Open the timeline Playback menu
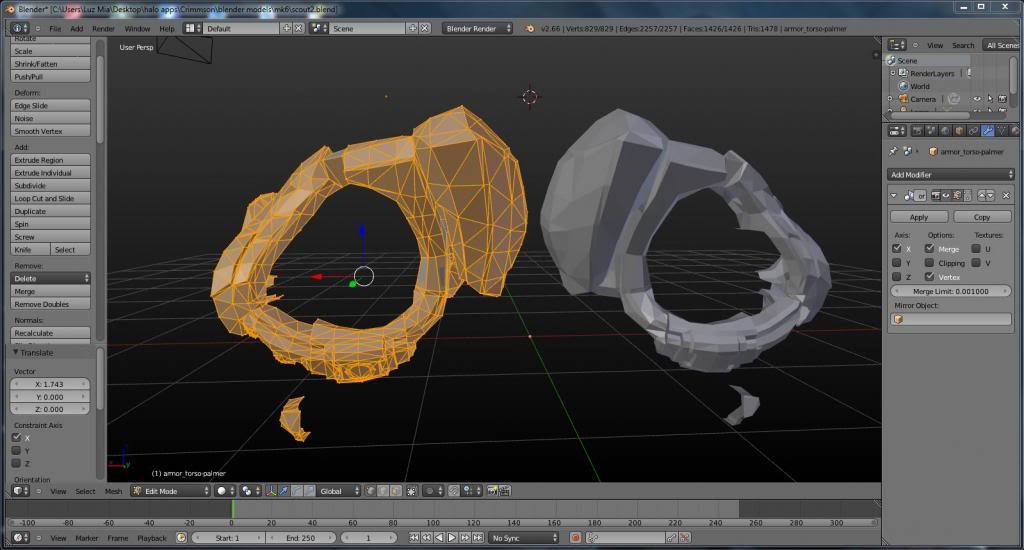The width and height of the screenshot is (1024, 550). [152, 538]
